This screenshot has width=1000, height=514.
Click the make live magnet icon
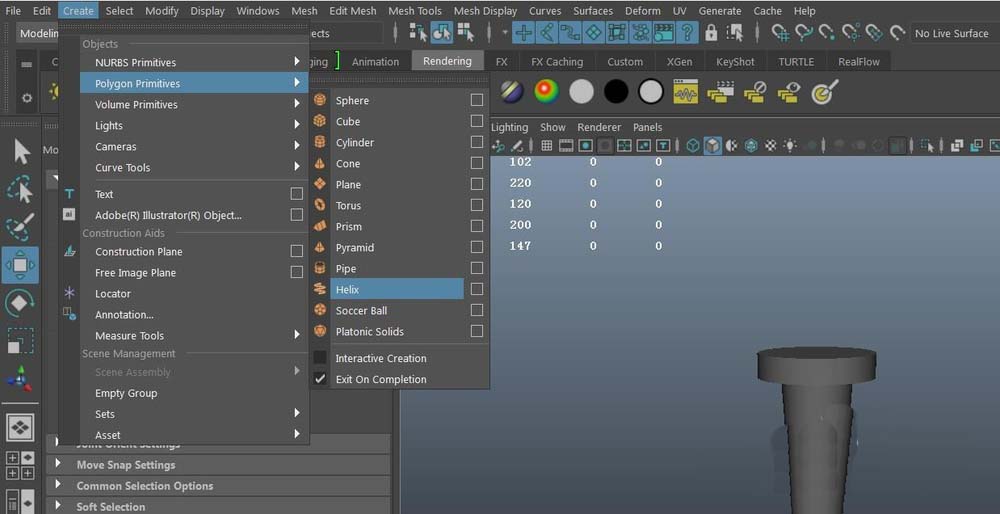(897, 33)
